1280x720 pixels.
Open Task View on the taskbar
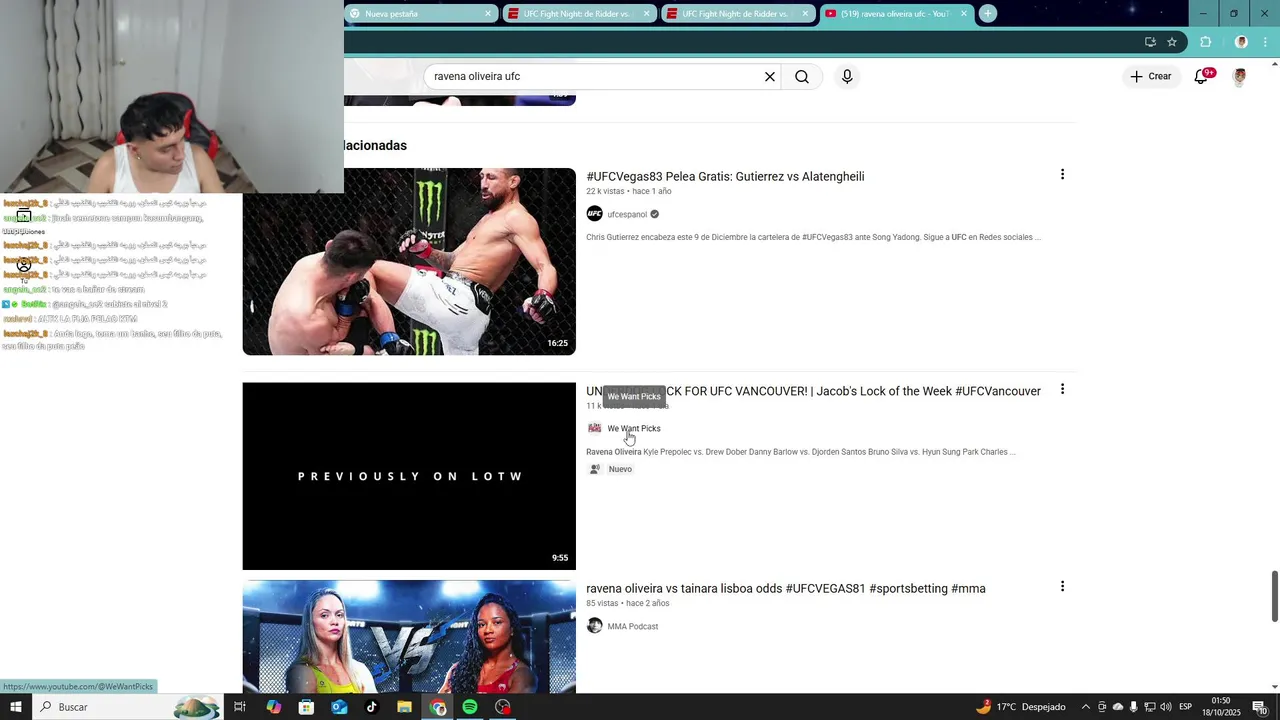(240, 707)
